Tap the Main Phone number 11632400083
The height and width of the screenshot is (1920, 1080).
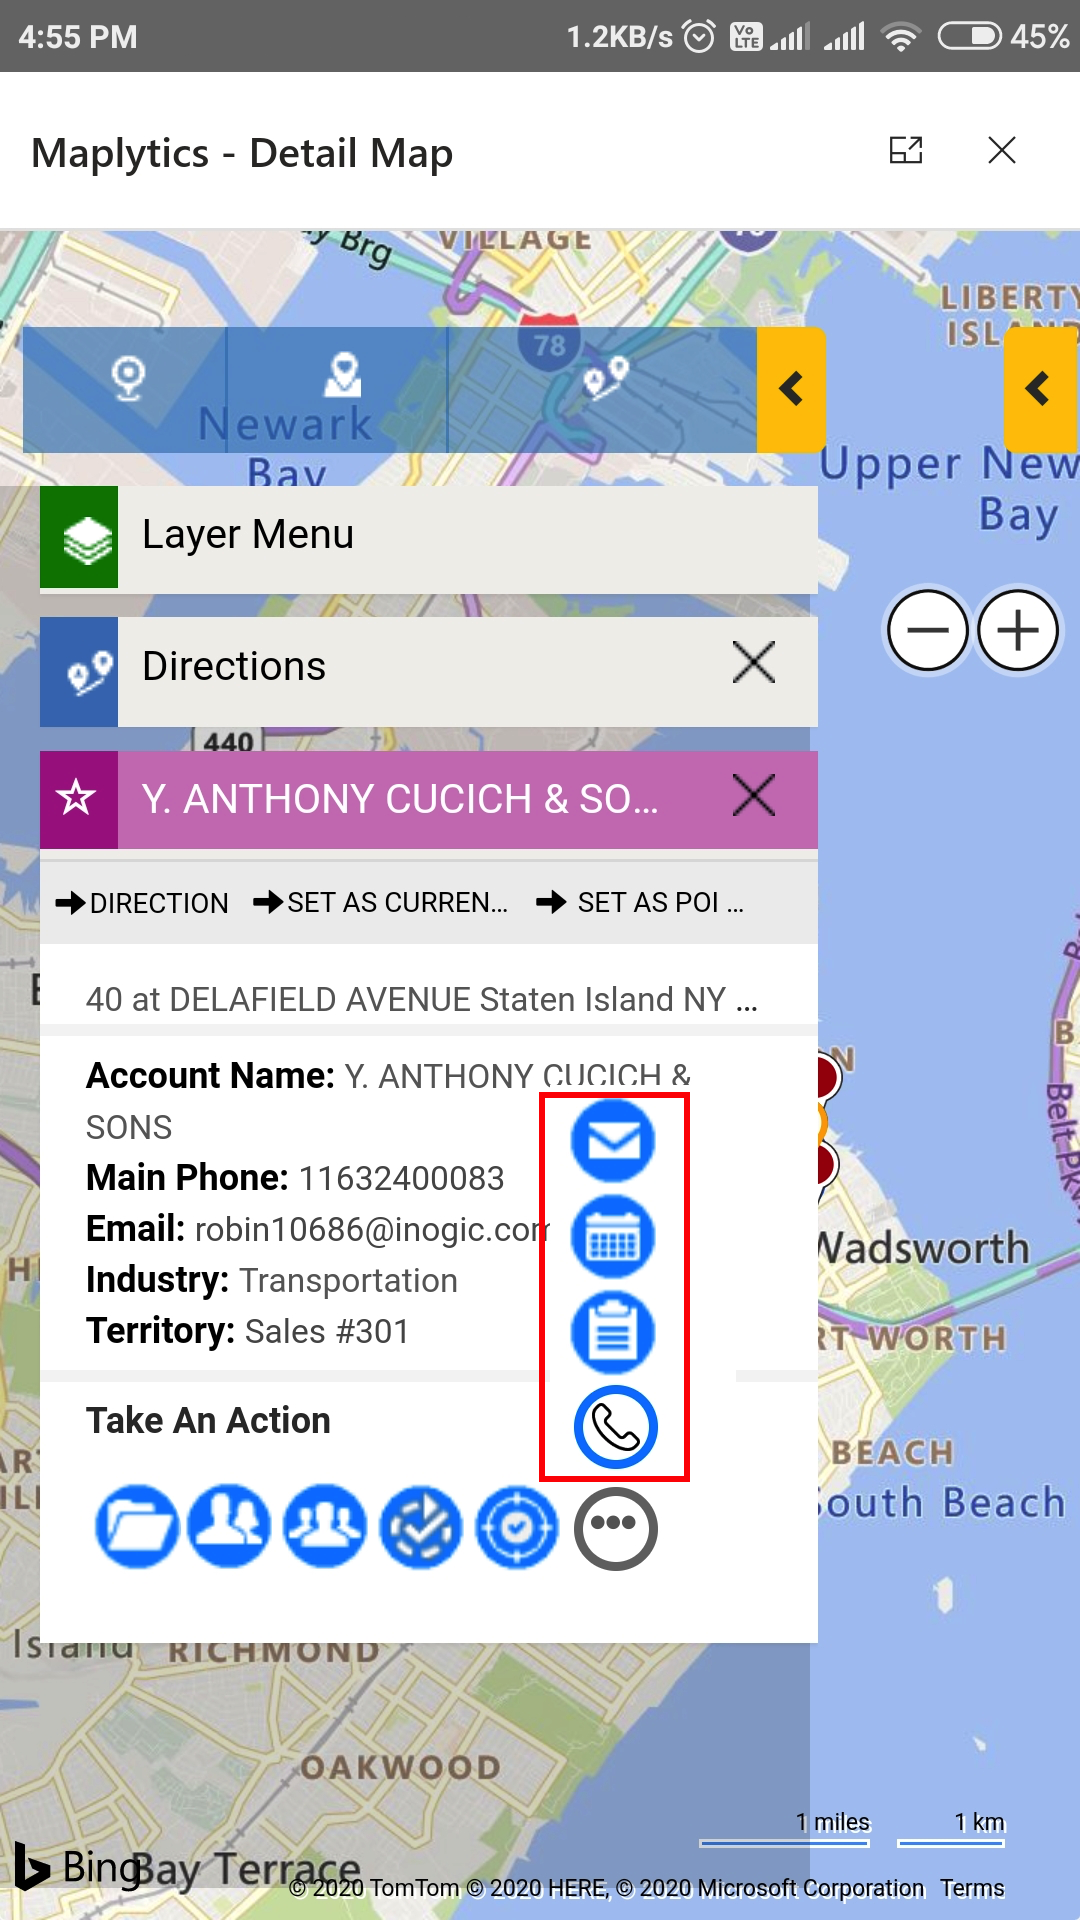coord(401,1178)
